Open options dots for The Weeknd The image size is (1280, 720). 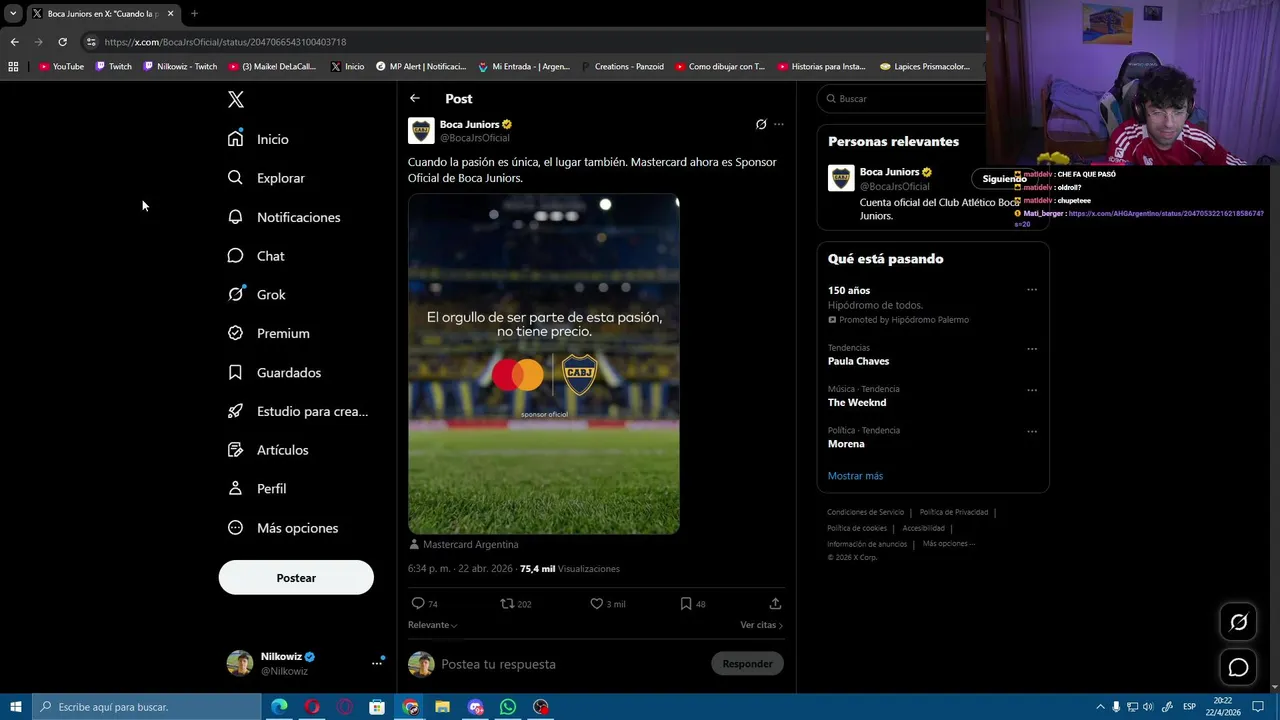coord(1032,390)
